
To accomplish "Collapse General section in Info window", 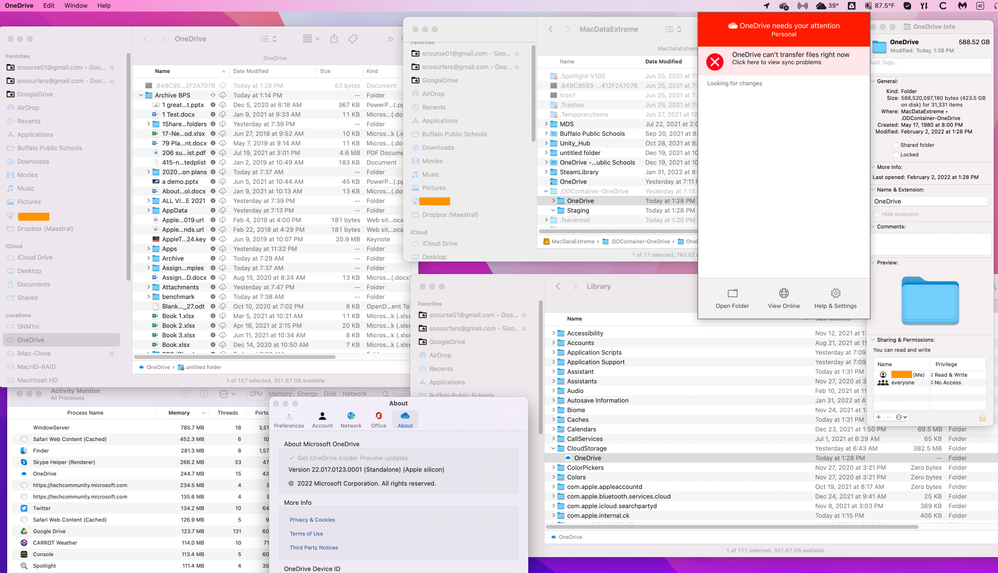I will (873, 81).
